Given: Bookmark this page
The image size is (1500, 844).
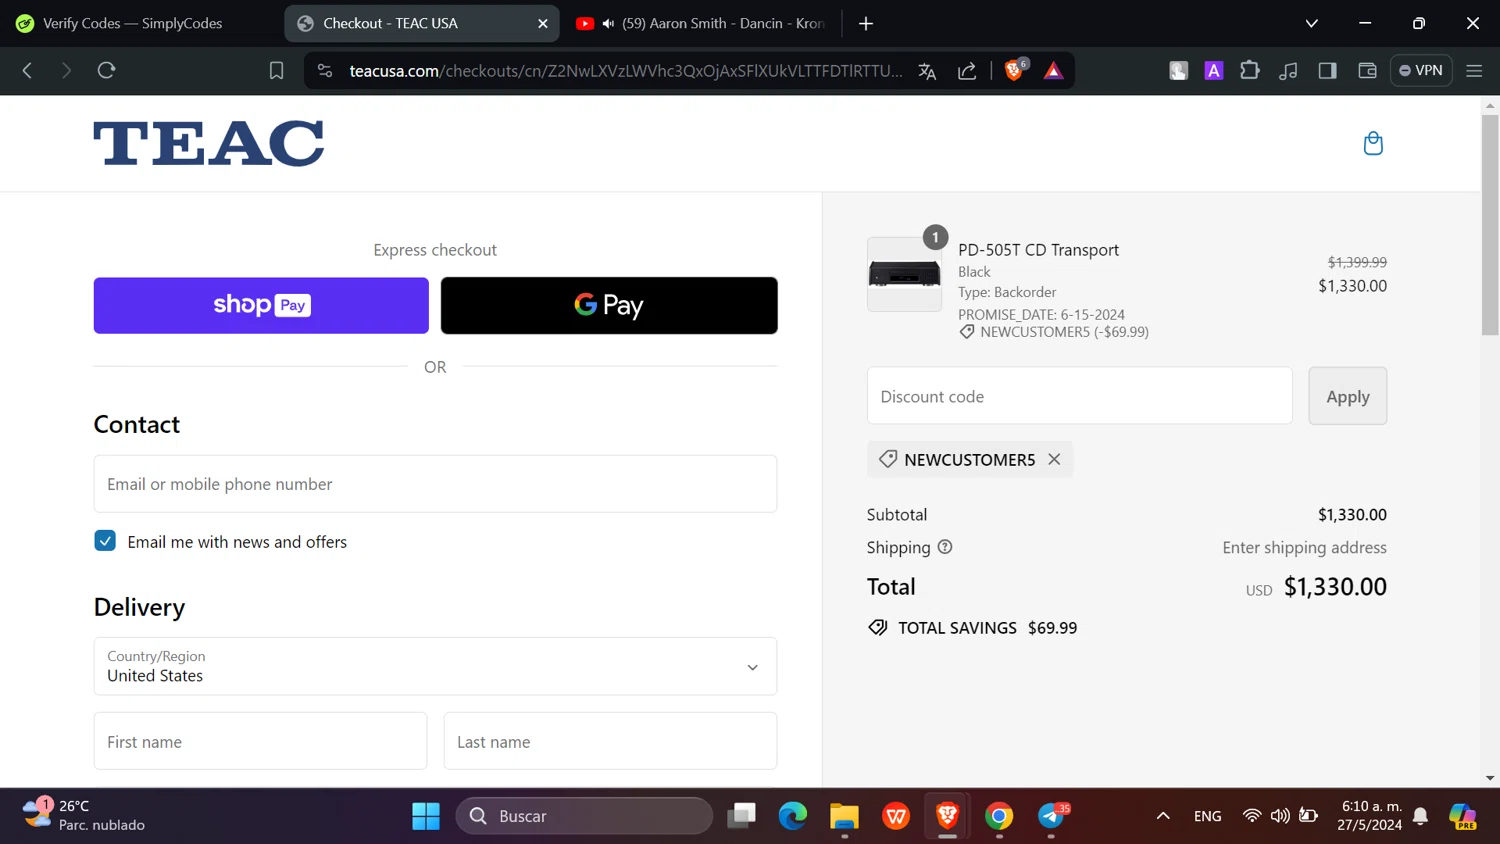Looking at the screenshot, I should pyautogui.click(x=276, y=70).
